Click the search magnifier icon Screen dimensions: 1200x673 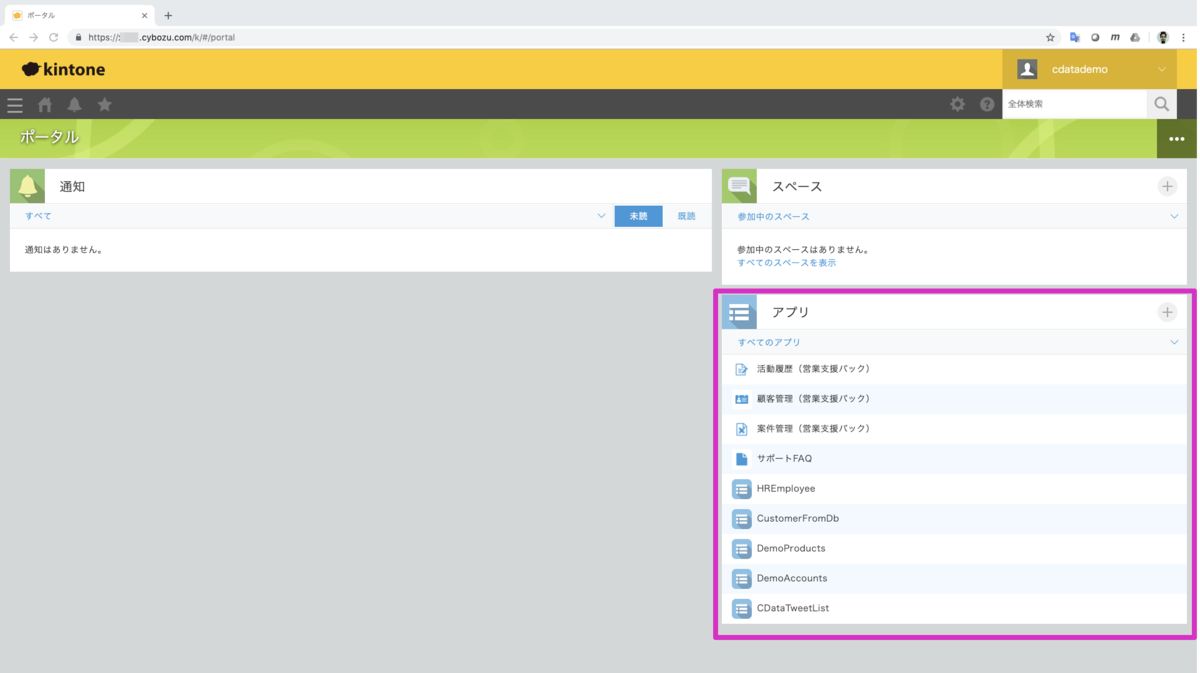coord(1161,104)
